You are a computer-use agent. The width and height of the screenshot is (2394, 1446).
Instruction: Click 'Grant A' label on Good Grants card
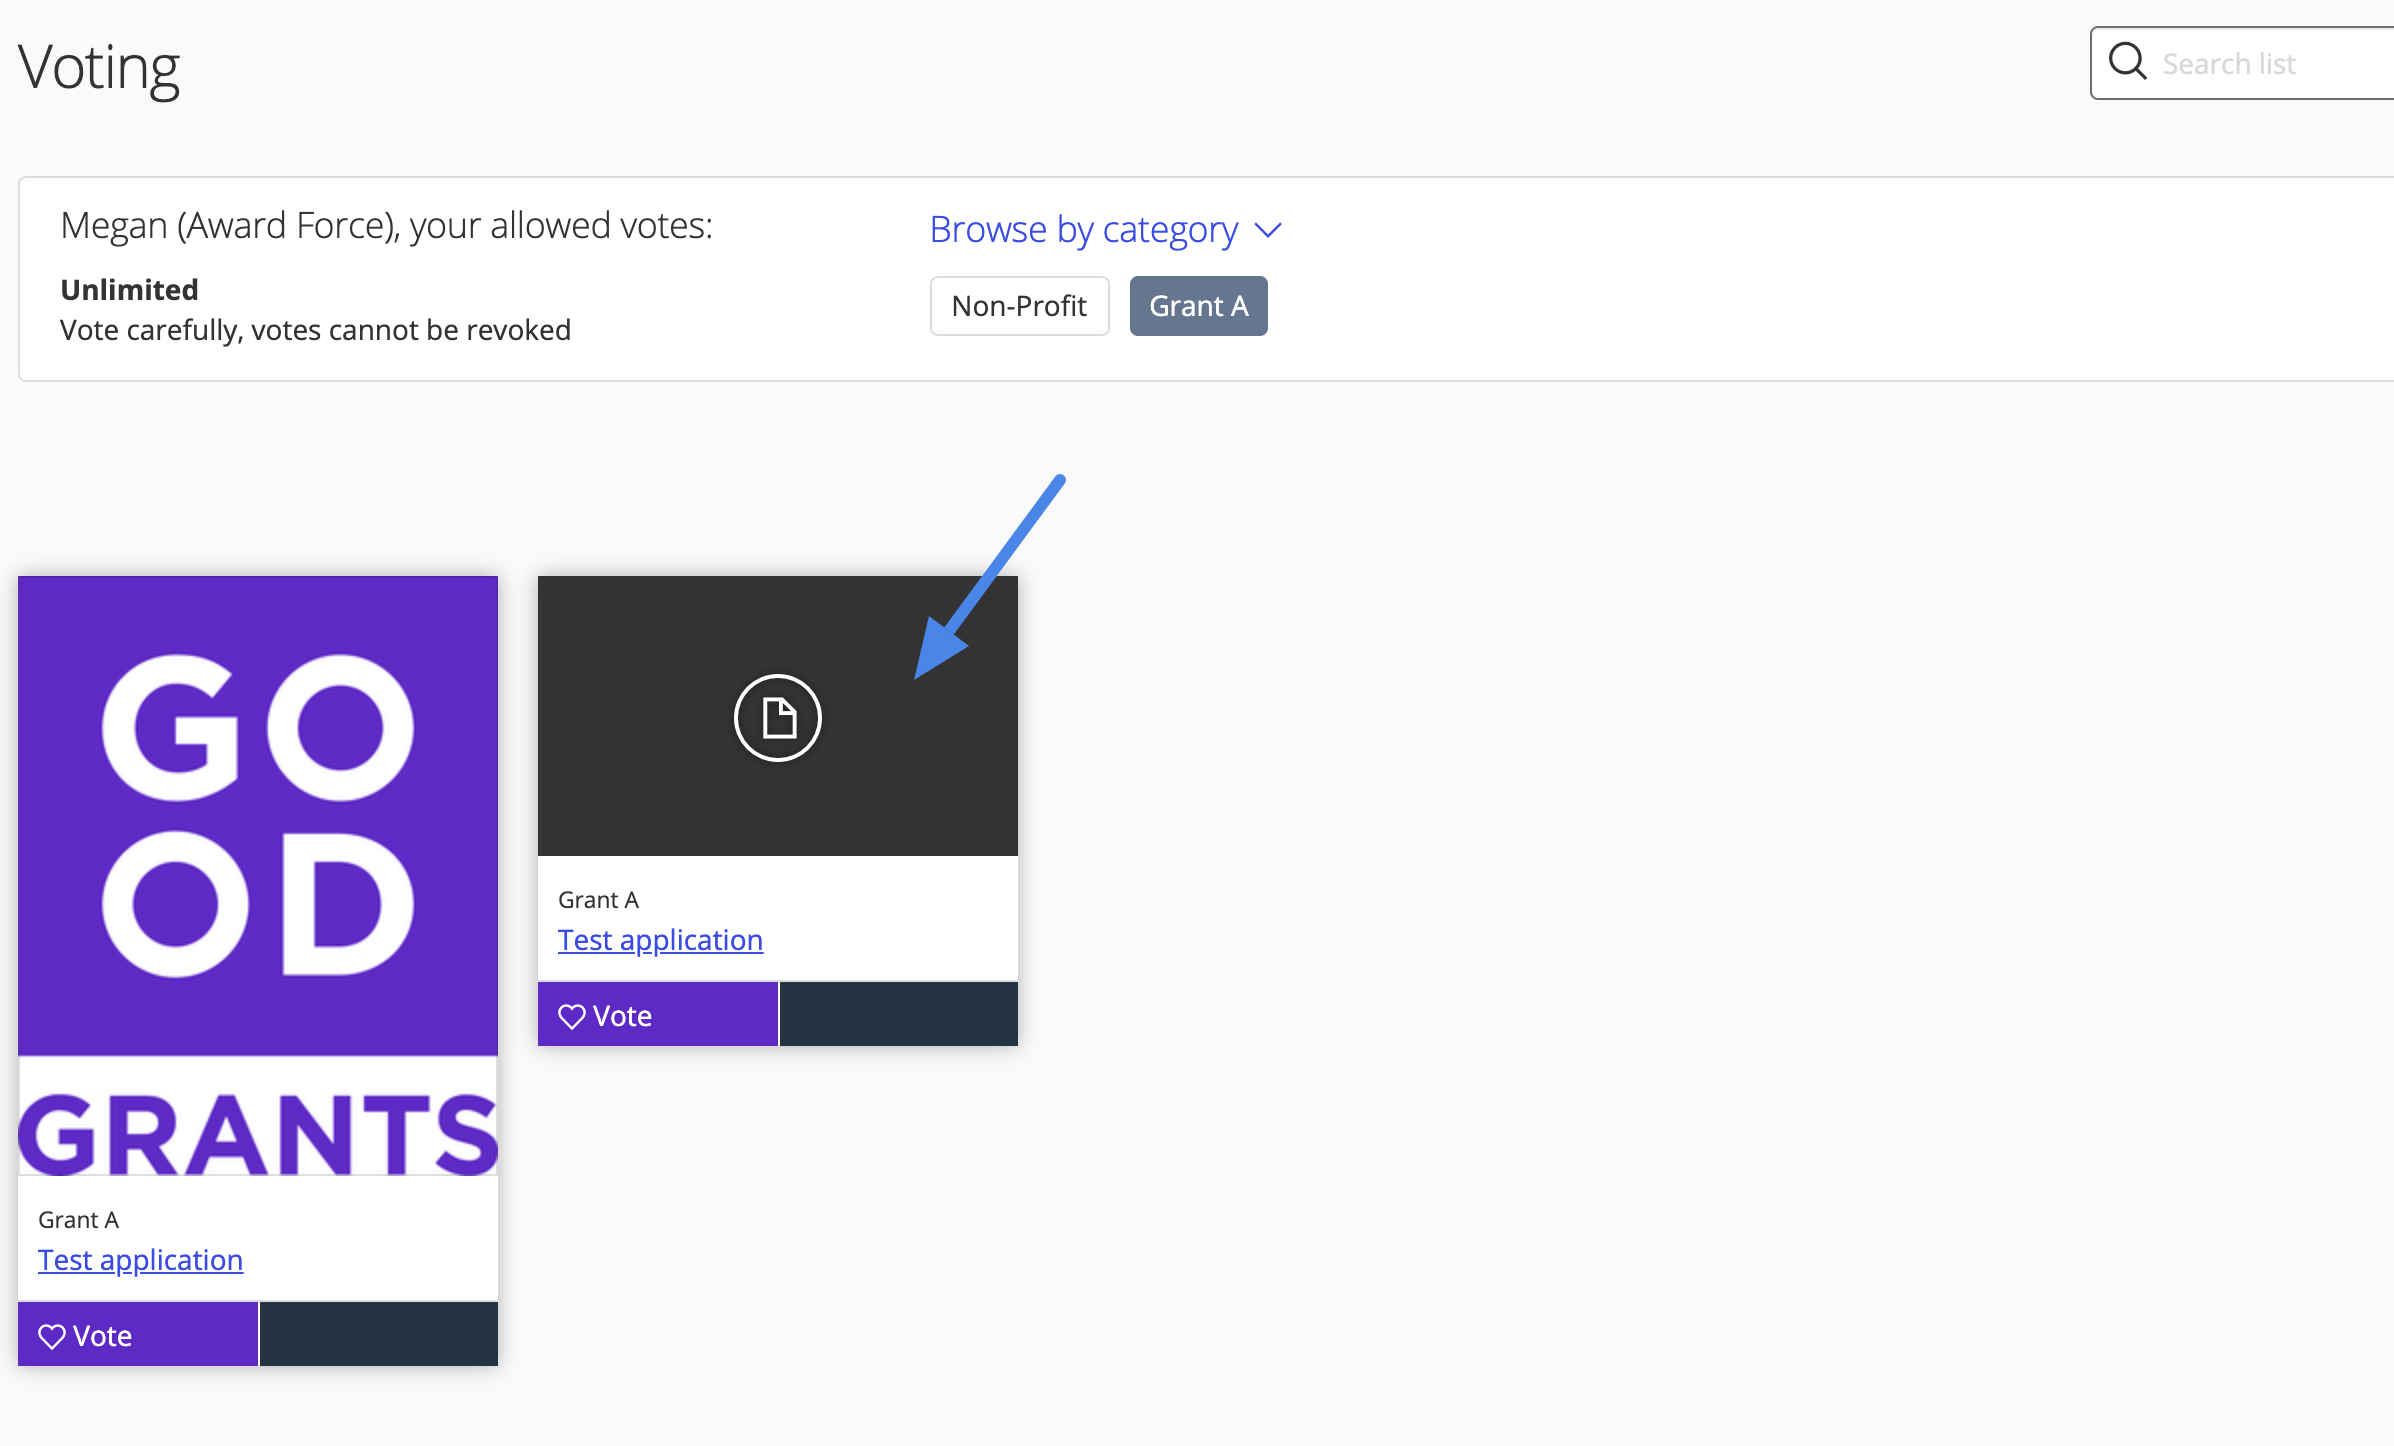pos(78,1220)
